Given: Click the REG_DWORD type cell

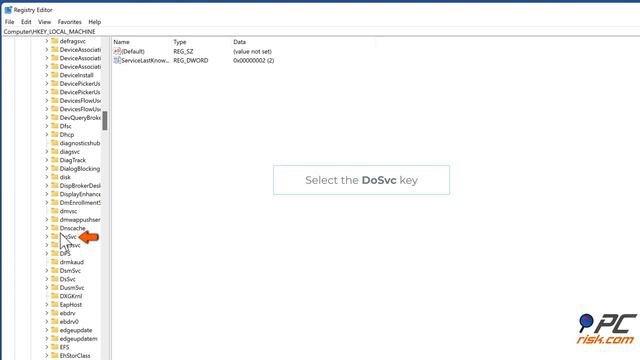Looking at the screenshot, I should click(x=191, y=60).
